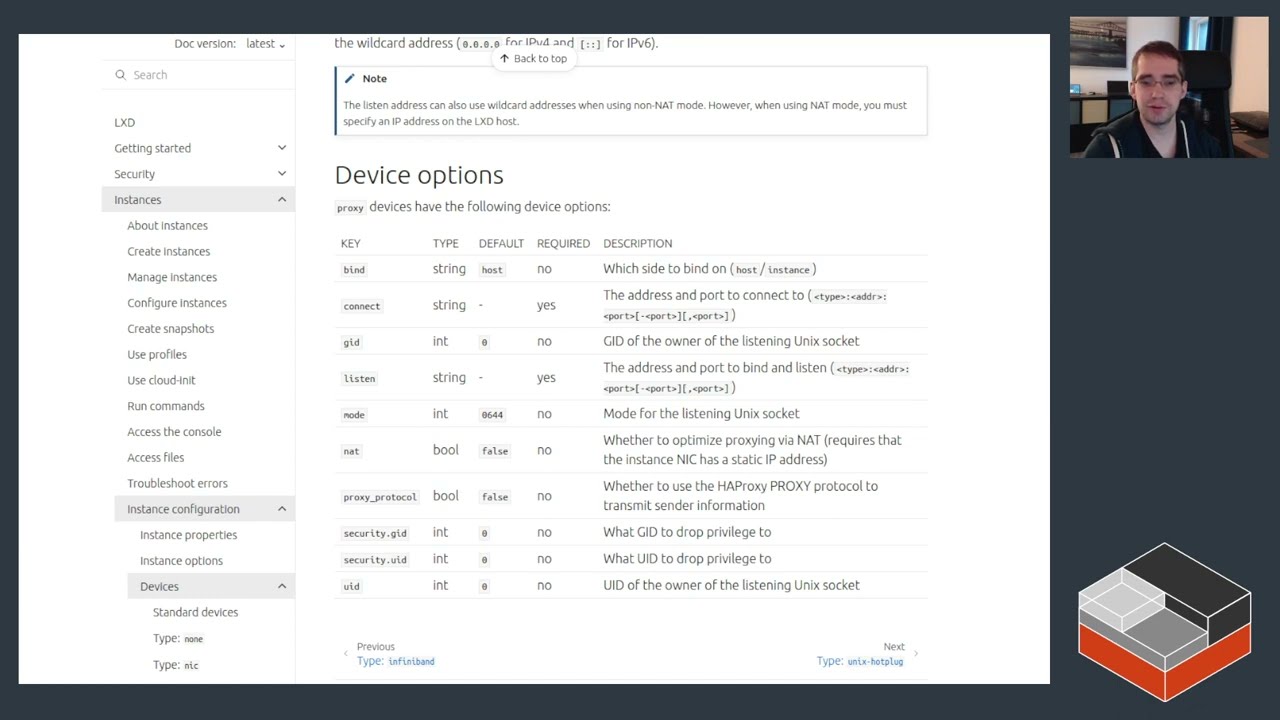This screenshot has width=1280, height=720.
Task: Open previous page Type: infiniband
Action: 396,661
